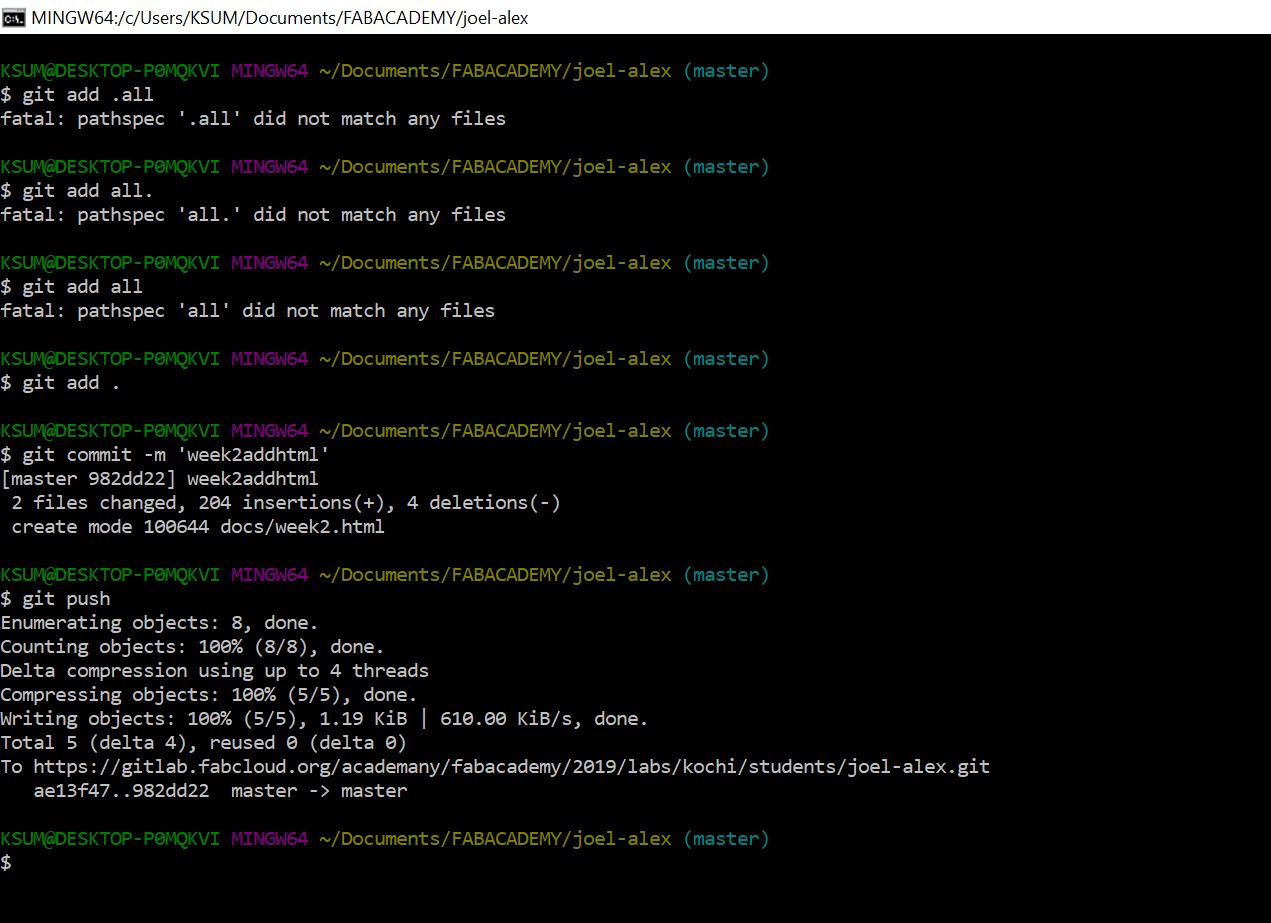The height and width of the screenshot is (923, 1271).
Task: Click 'Total 5 (delta 4), reused 0' line
Action: [x=204, y=743]
